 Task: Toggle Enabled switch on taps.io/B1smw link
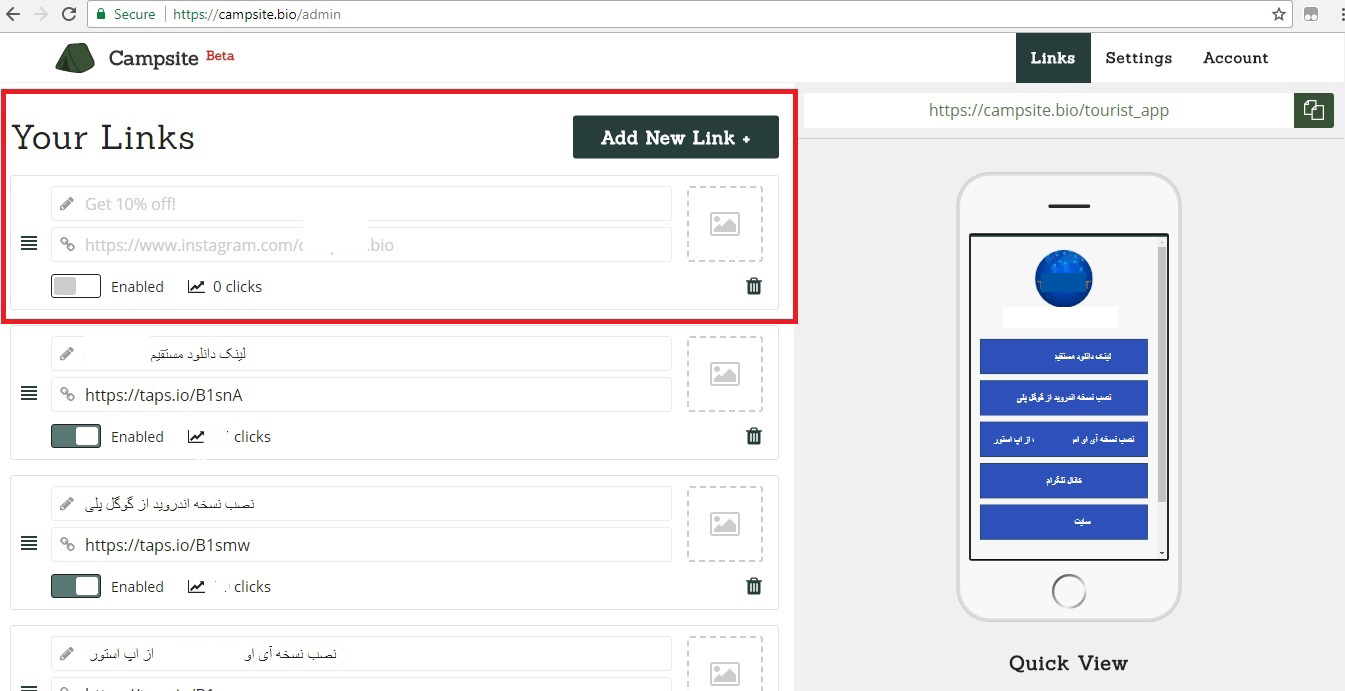[x=76, y=586]
